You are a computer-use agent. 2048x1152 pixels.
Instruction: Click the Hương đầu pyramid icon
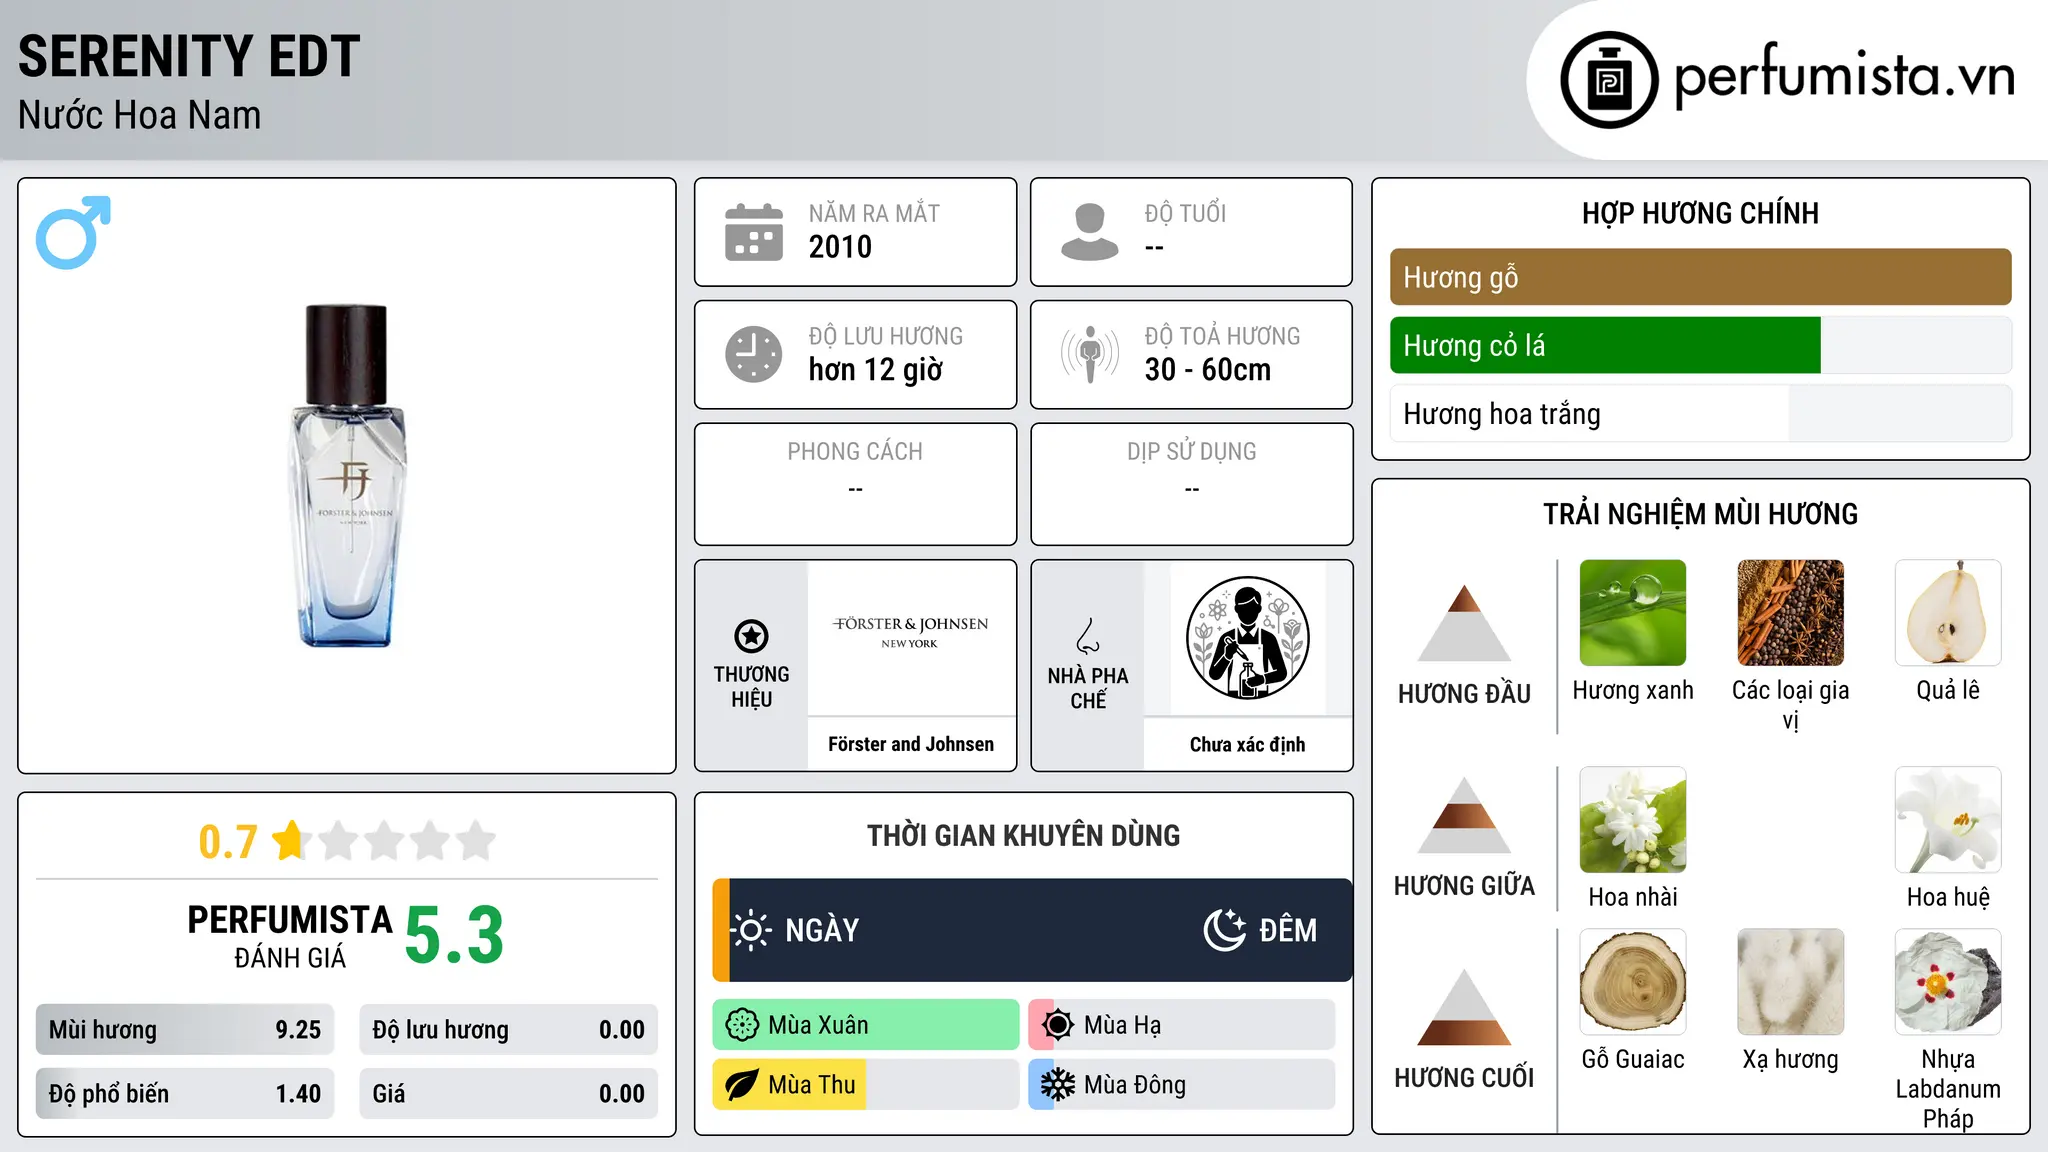(1464, 622)
